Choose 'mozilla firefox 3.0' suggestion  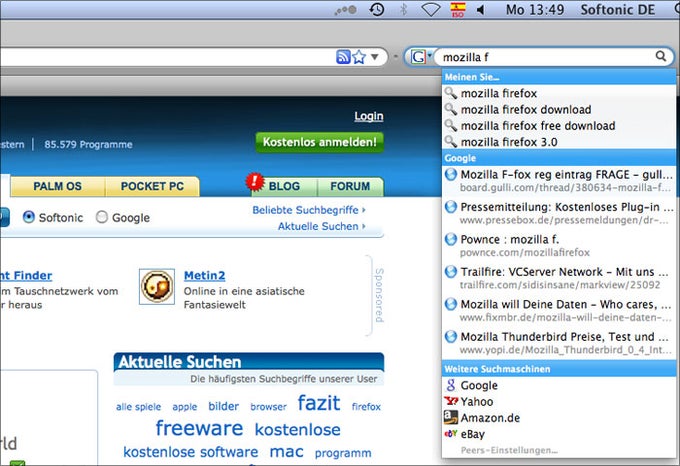click(x=559, y=142)
